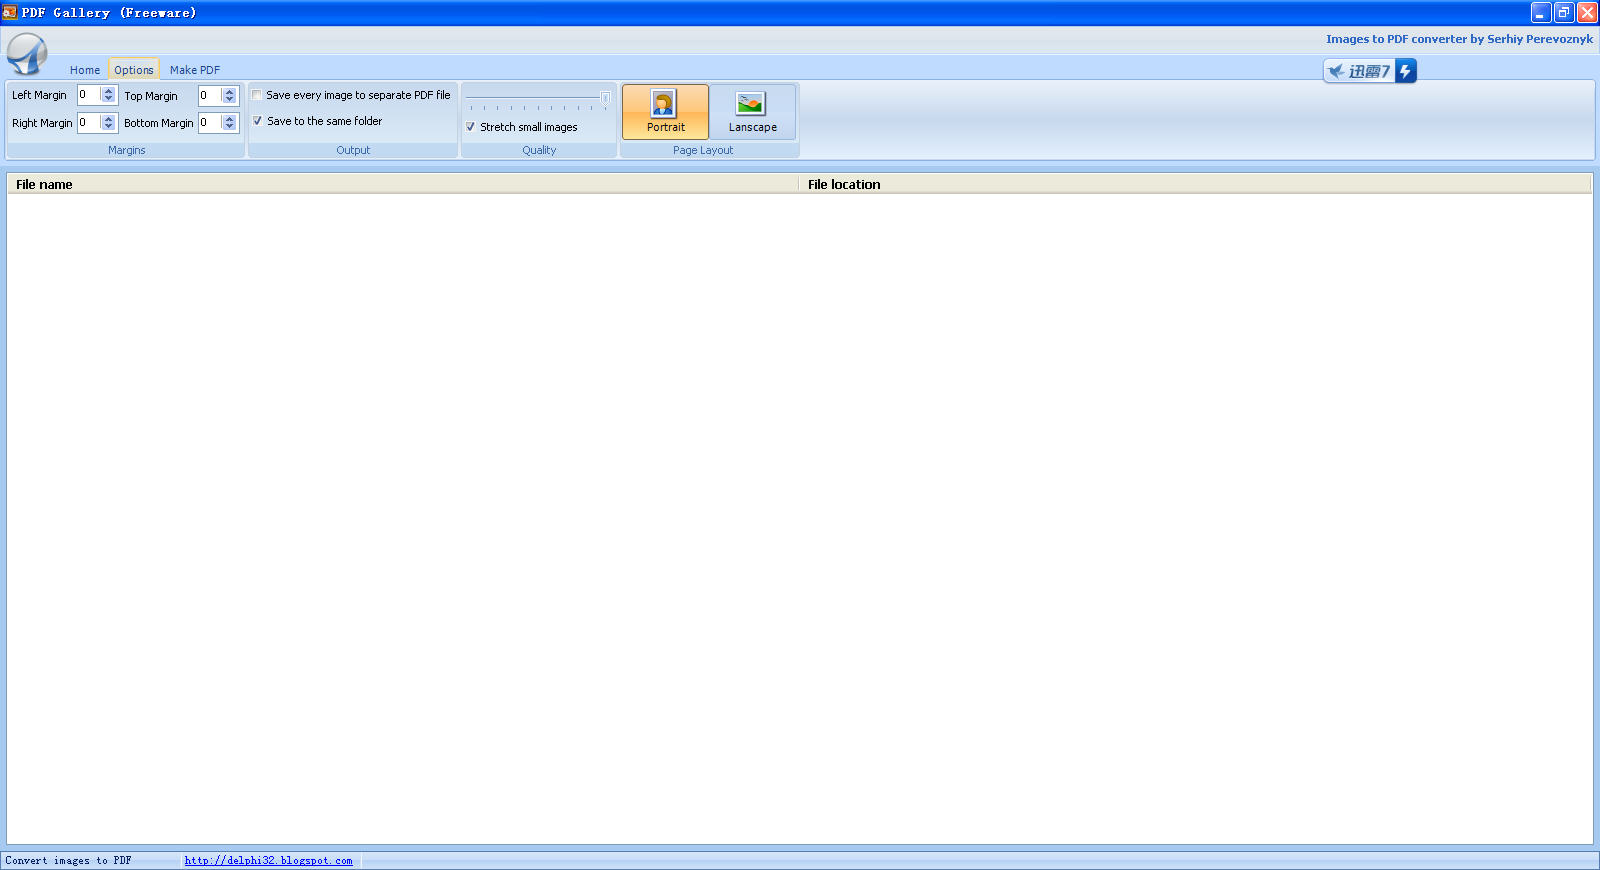Increase Bottom Margin with up arrow
The image size is (1600, 870).
tap(229, 118)
